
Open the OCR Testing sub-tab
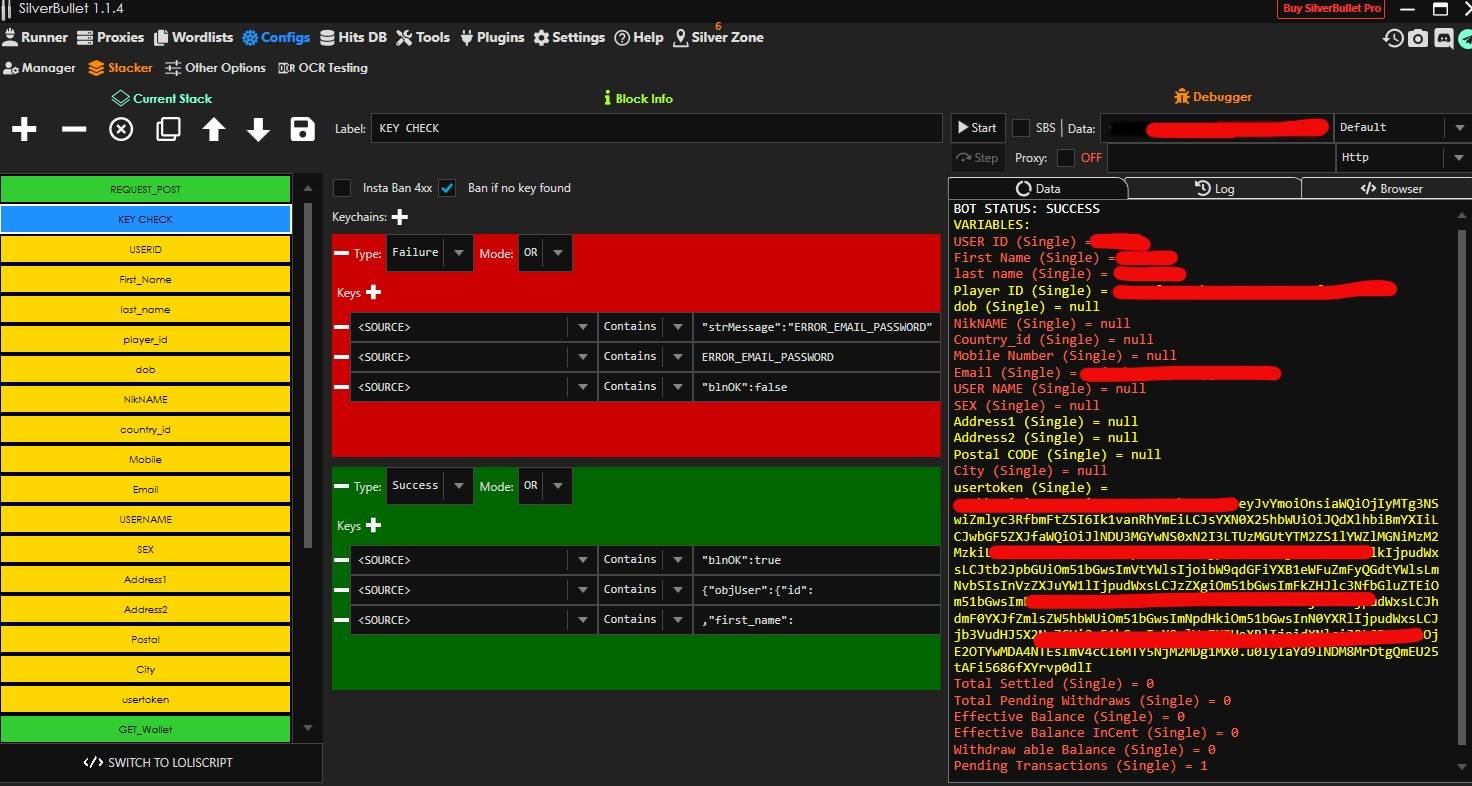323,68
